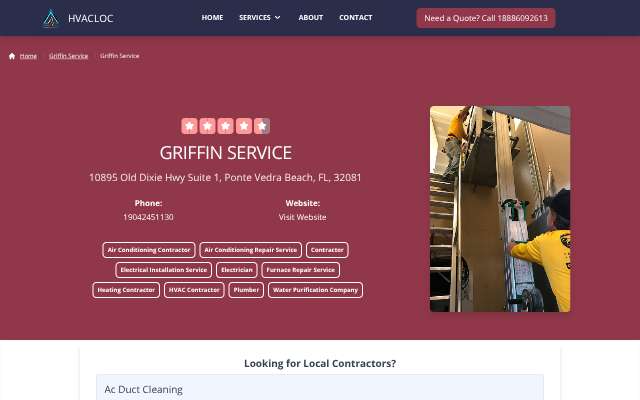Click the HVACLOC triangle logo icon
The height and width of the screenshot is (400, 640).
coord(51,18)
